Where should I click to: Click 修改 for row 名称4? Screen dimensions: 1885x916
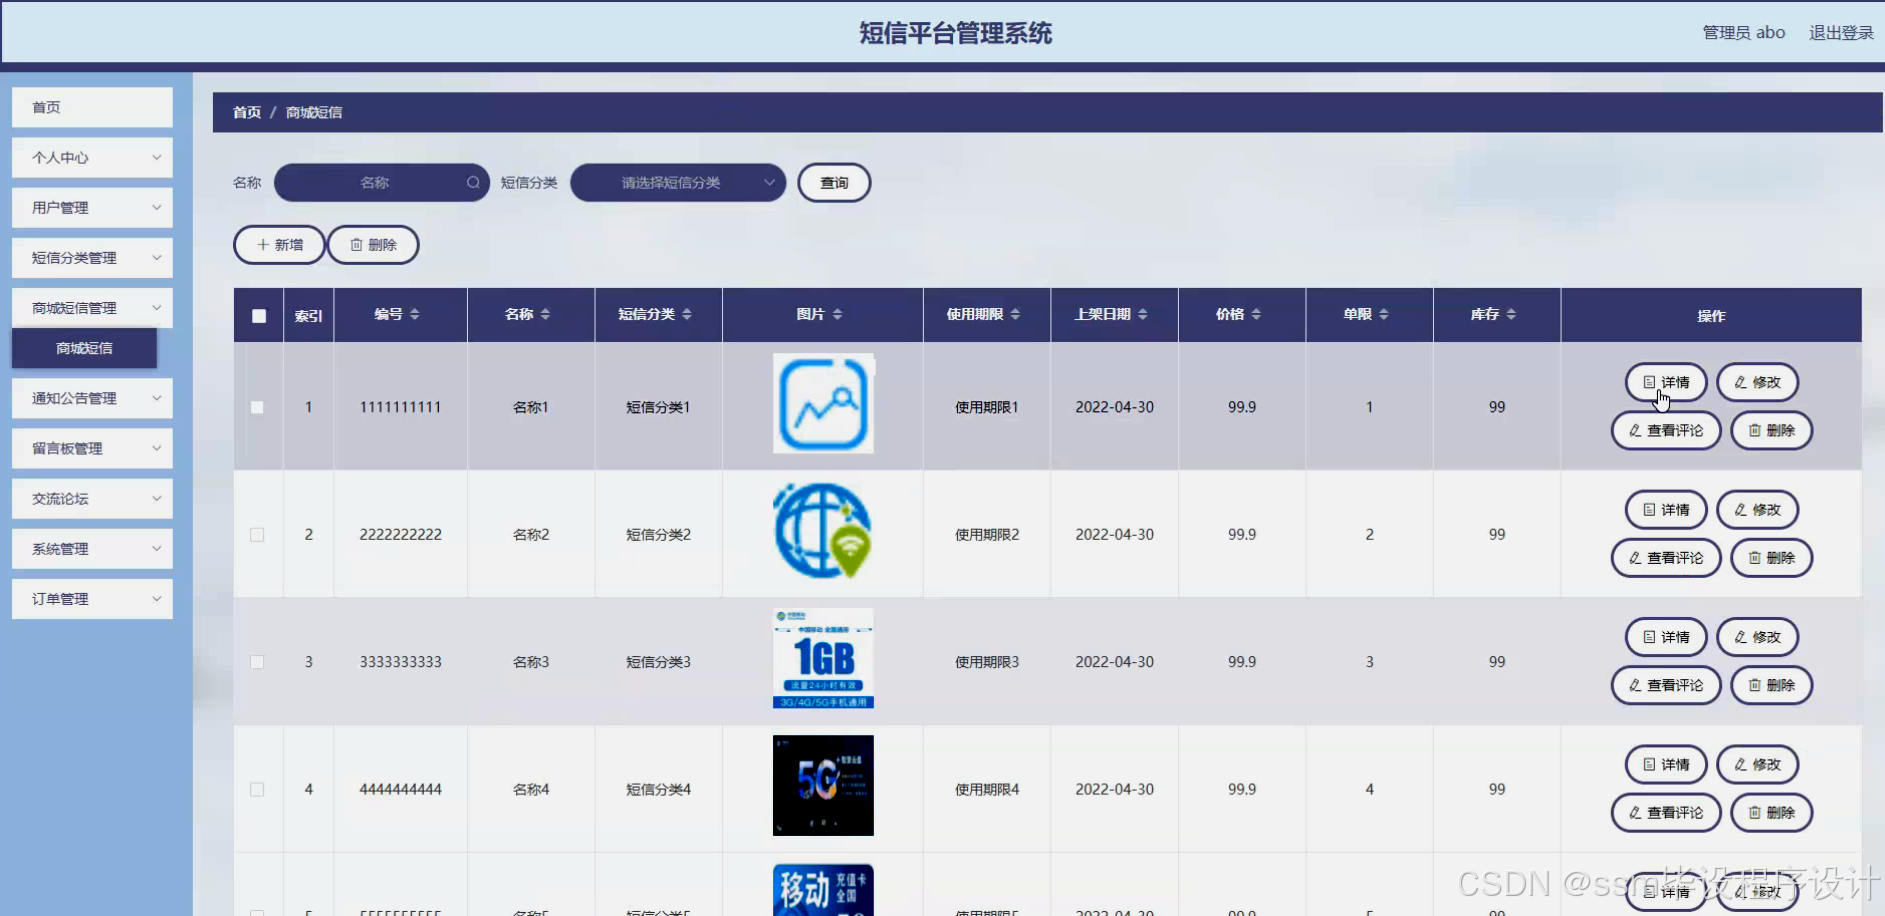pos(1757,764)
